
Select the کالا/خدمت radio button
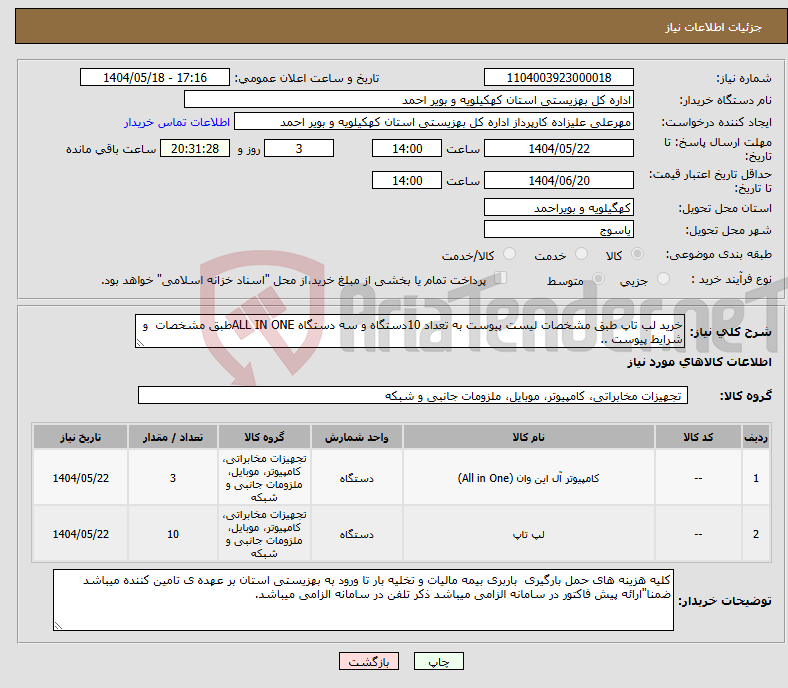pos(510,254)
